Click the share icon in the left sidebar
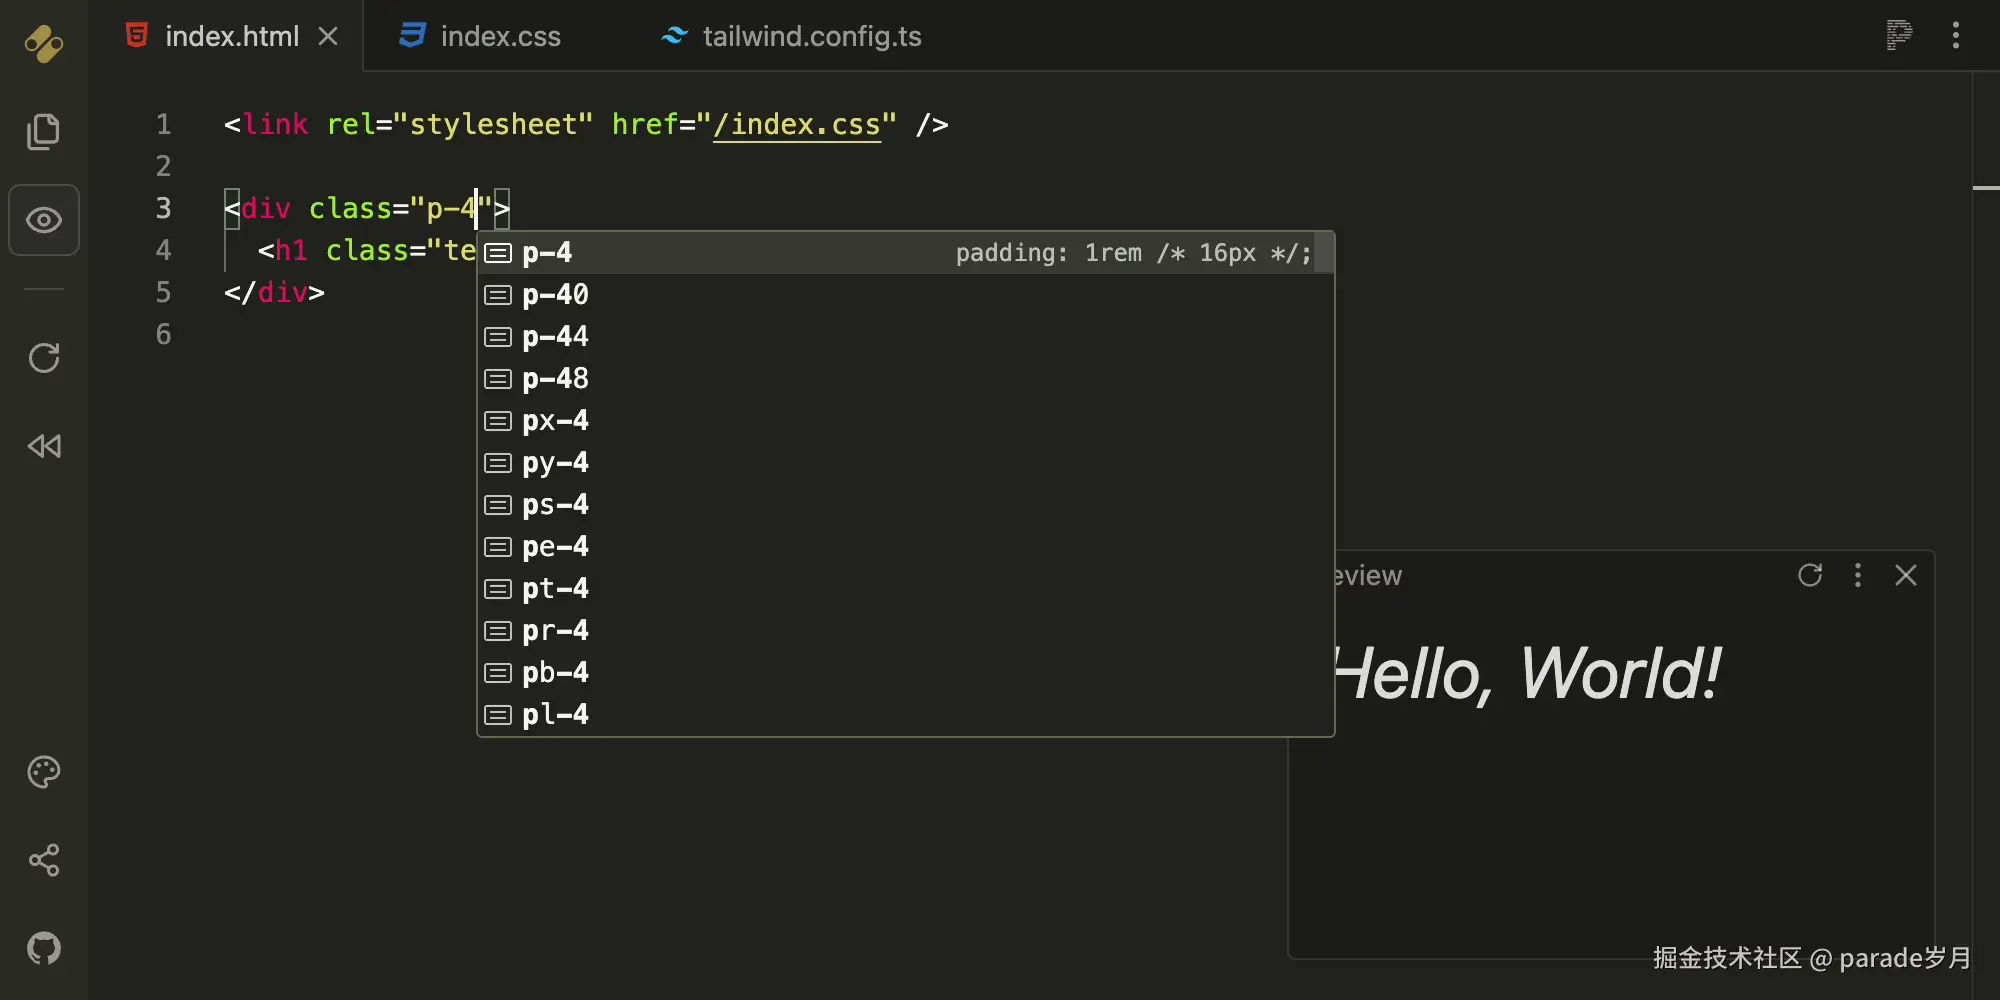The image size is (2000, 1000). click(44, 860)
